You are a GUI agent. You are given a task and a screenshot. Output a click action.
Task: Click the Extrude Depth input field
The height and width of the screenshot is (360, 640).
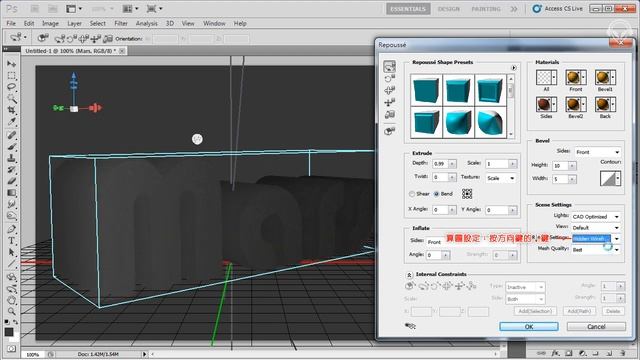440,164
